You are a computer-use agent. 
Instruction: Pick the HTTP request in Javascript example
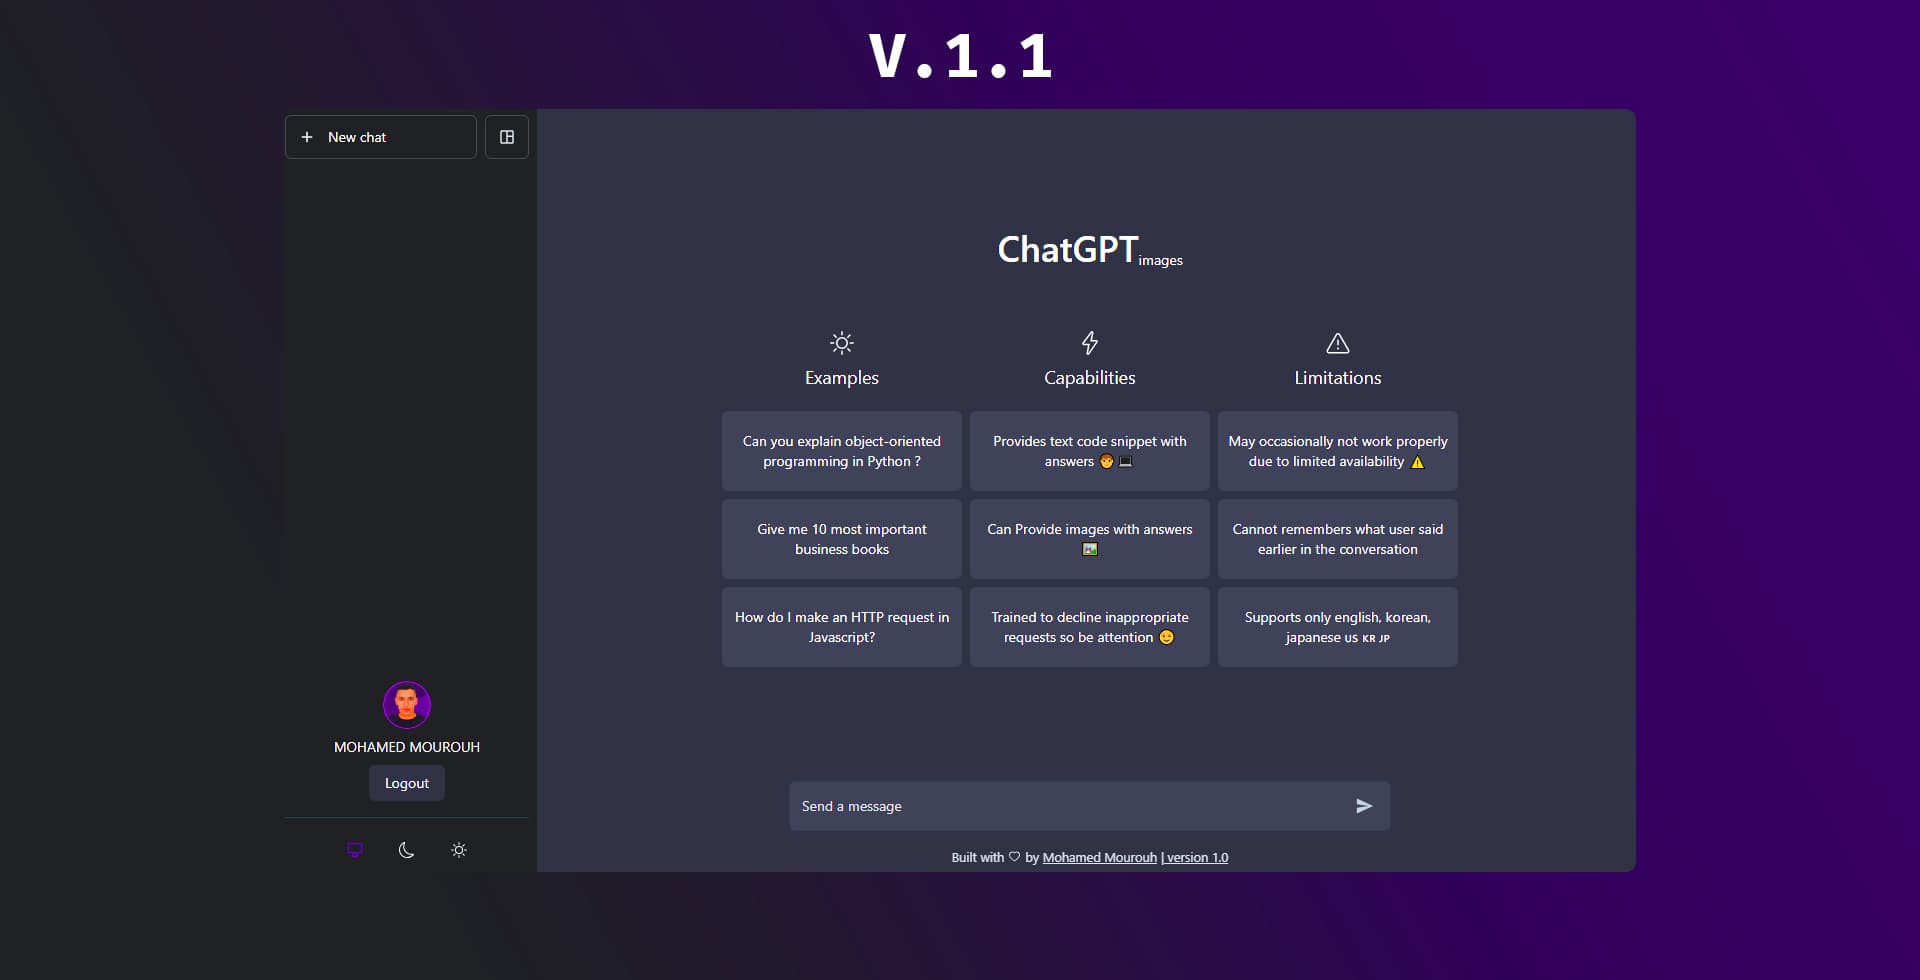pyautogui.click(x=842, y=627)
